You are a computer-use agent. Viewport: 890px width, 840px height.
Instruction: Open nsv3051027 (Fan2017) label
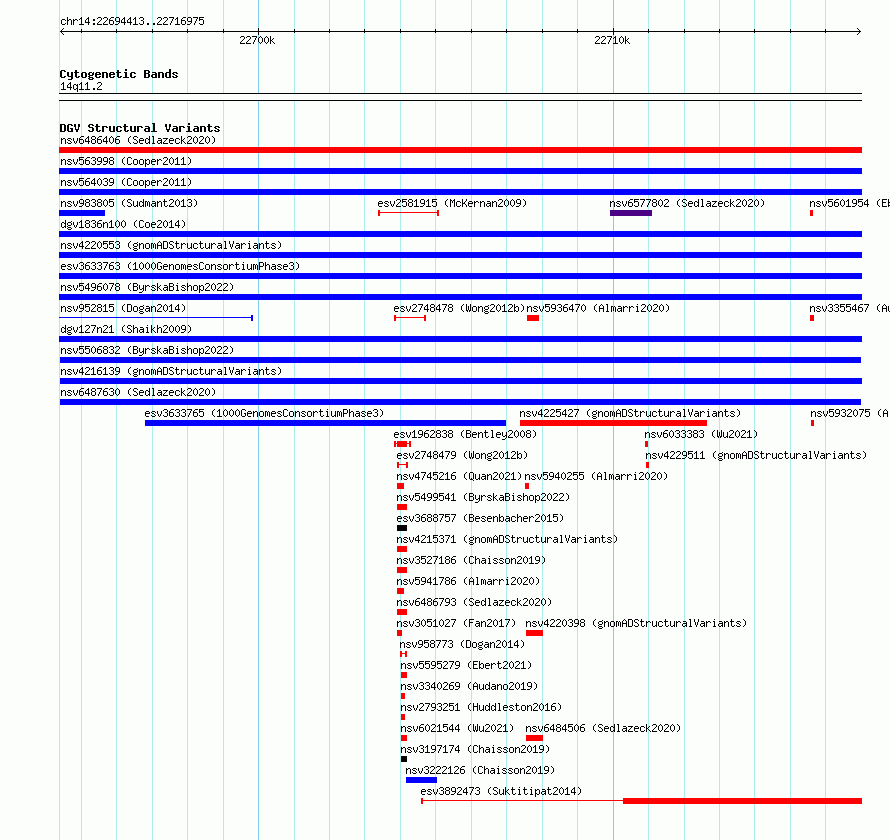(456, 623)
